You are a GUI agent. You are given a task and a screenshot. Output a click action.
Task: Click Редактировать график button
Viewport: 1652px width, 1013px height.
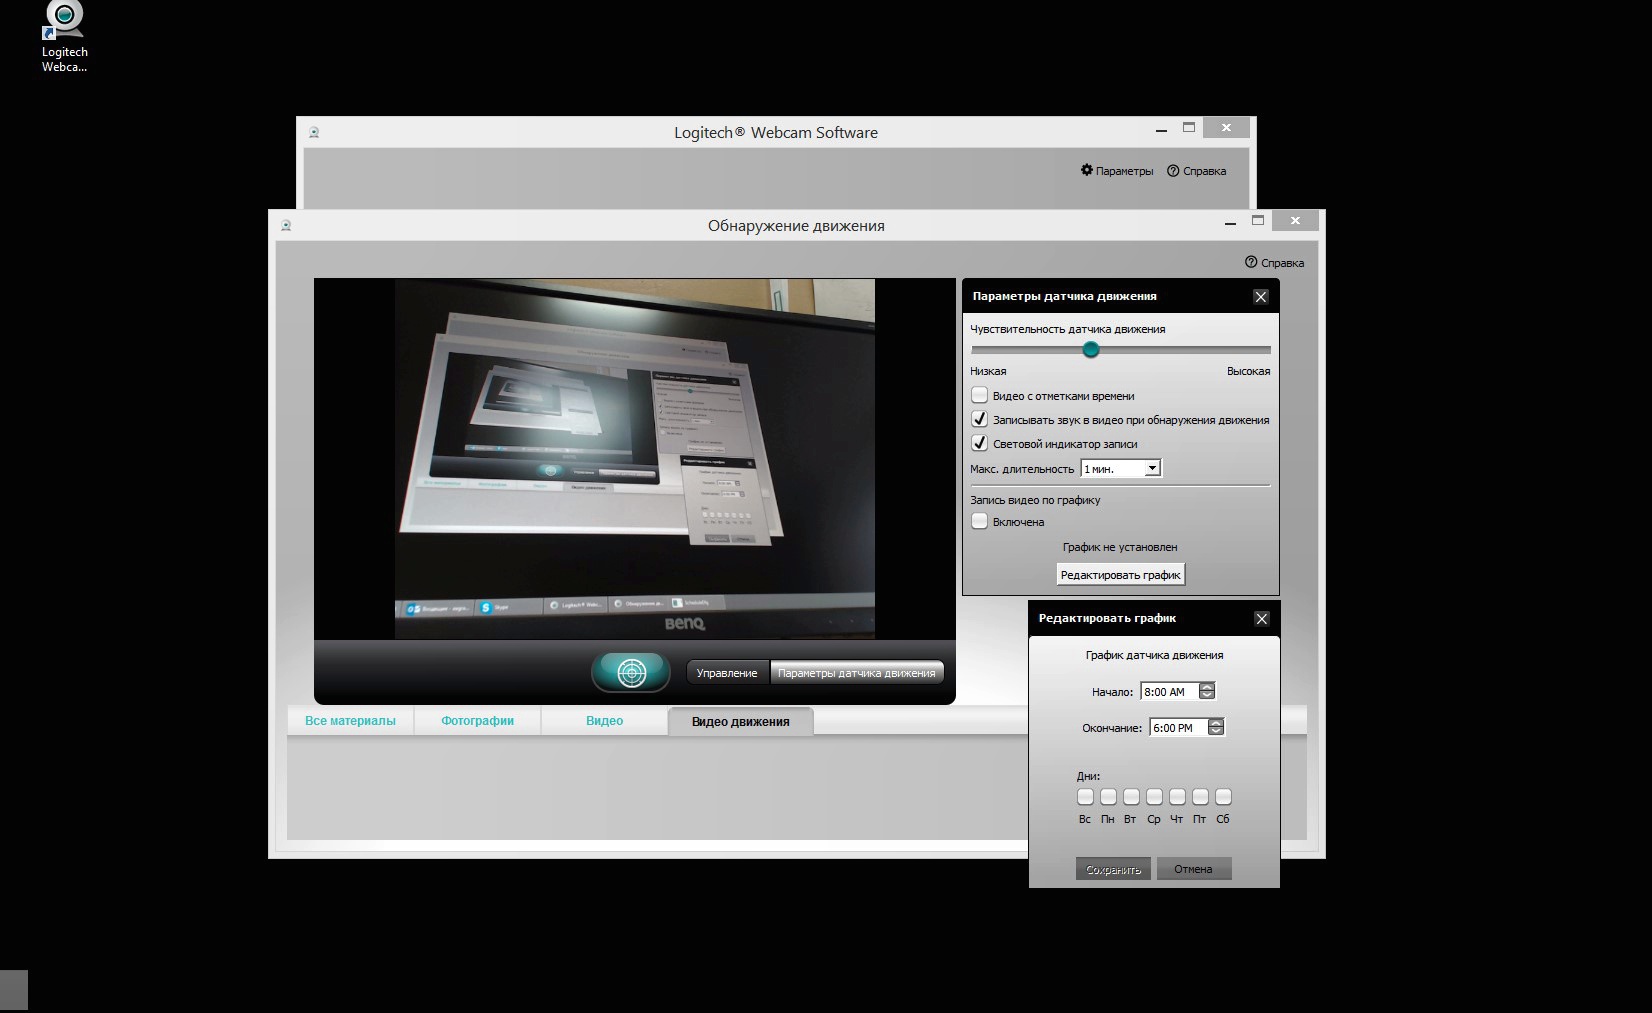[x=1121, y=575]
